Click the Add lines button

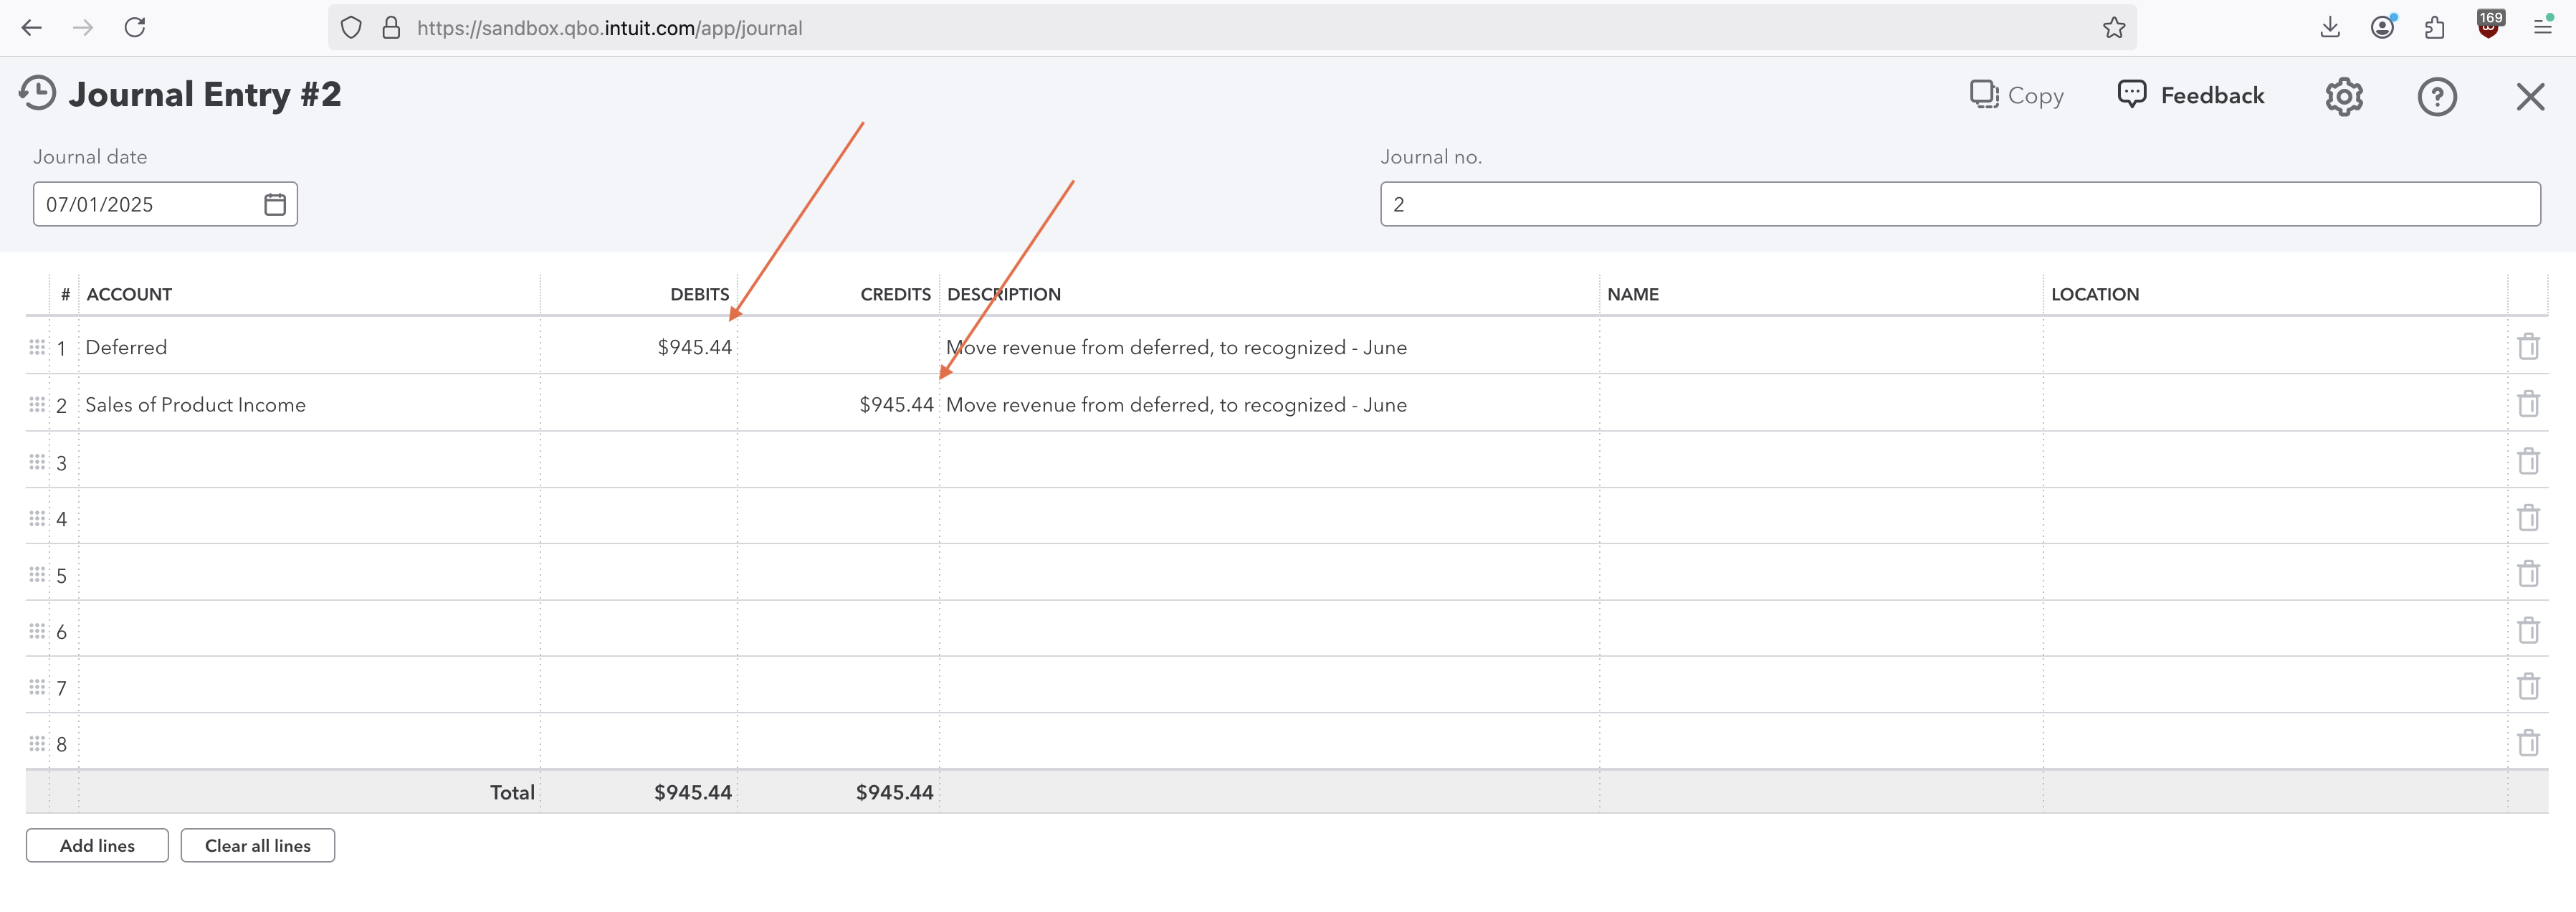[97, 845]
